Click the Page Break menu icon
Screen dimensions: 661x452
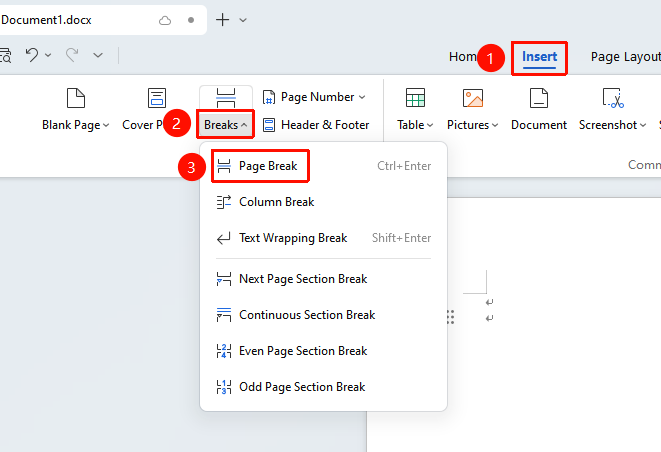[224, 166]
